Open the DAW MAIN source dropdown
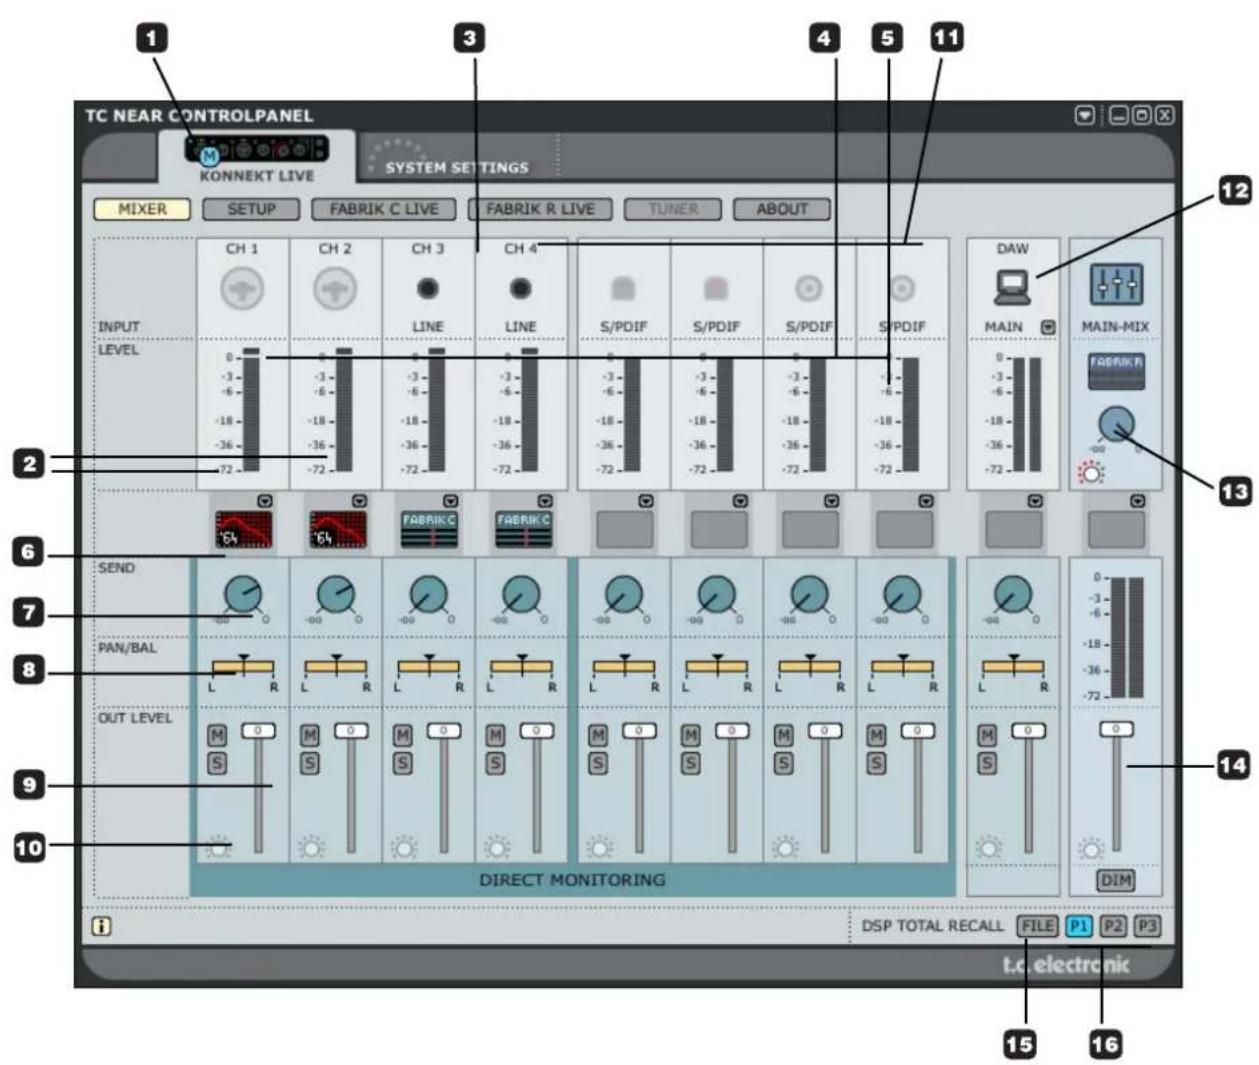The height and width of the screenshot is (1065, 1259). pos(1048,326)
